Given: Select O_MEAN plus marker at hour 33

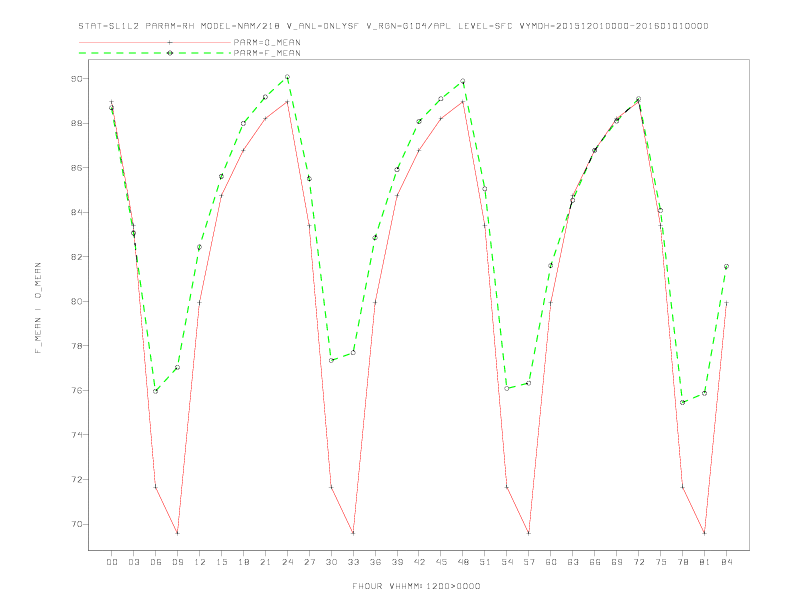Looking at the screenshot, I should pos(353,533).
